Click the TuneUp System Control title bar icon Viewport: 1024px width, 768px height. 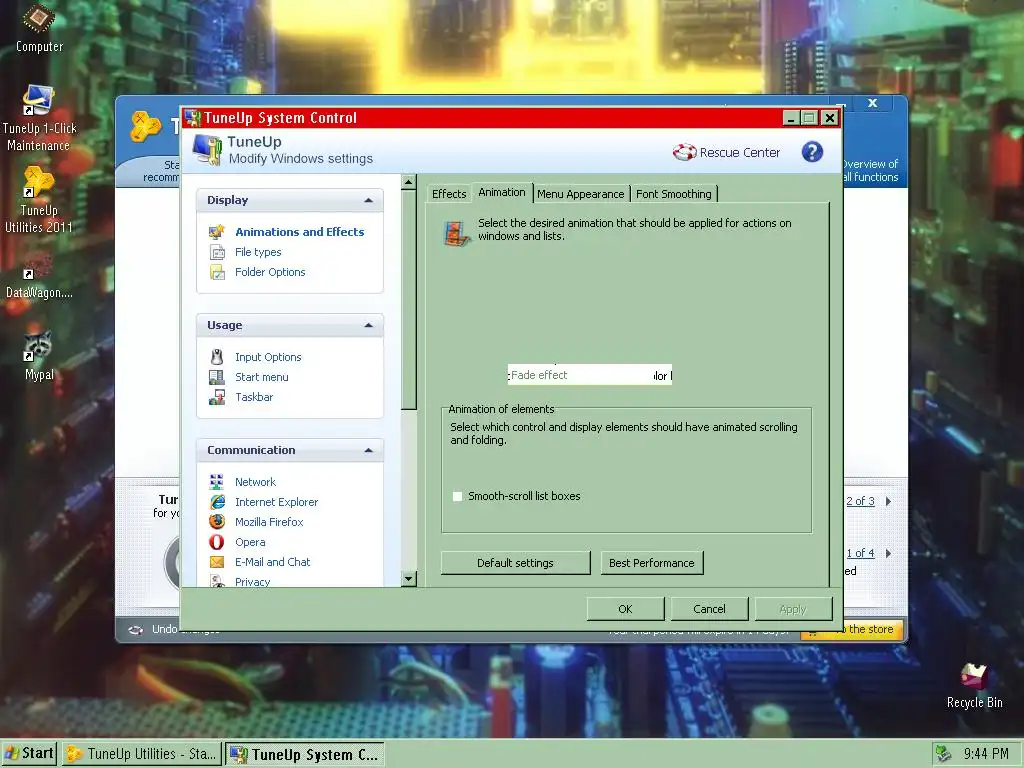click(x=192, y=118)
